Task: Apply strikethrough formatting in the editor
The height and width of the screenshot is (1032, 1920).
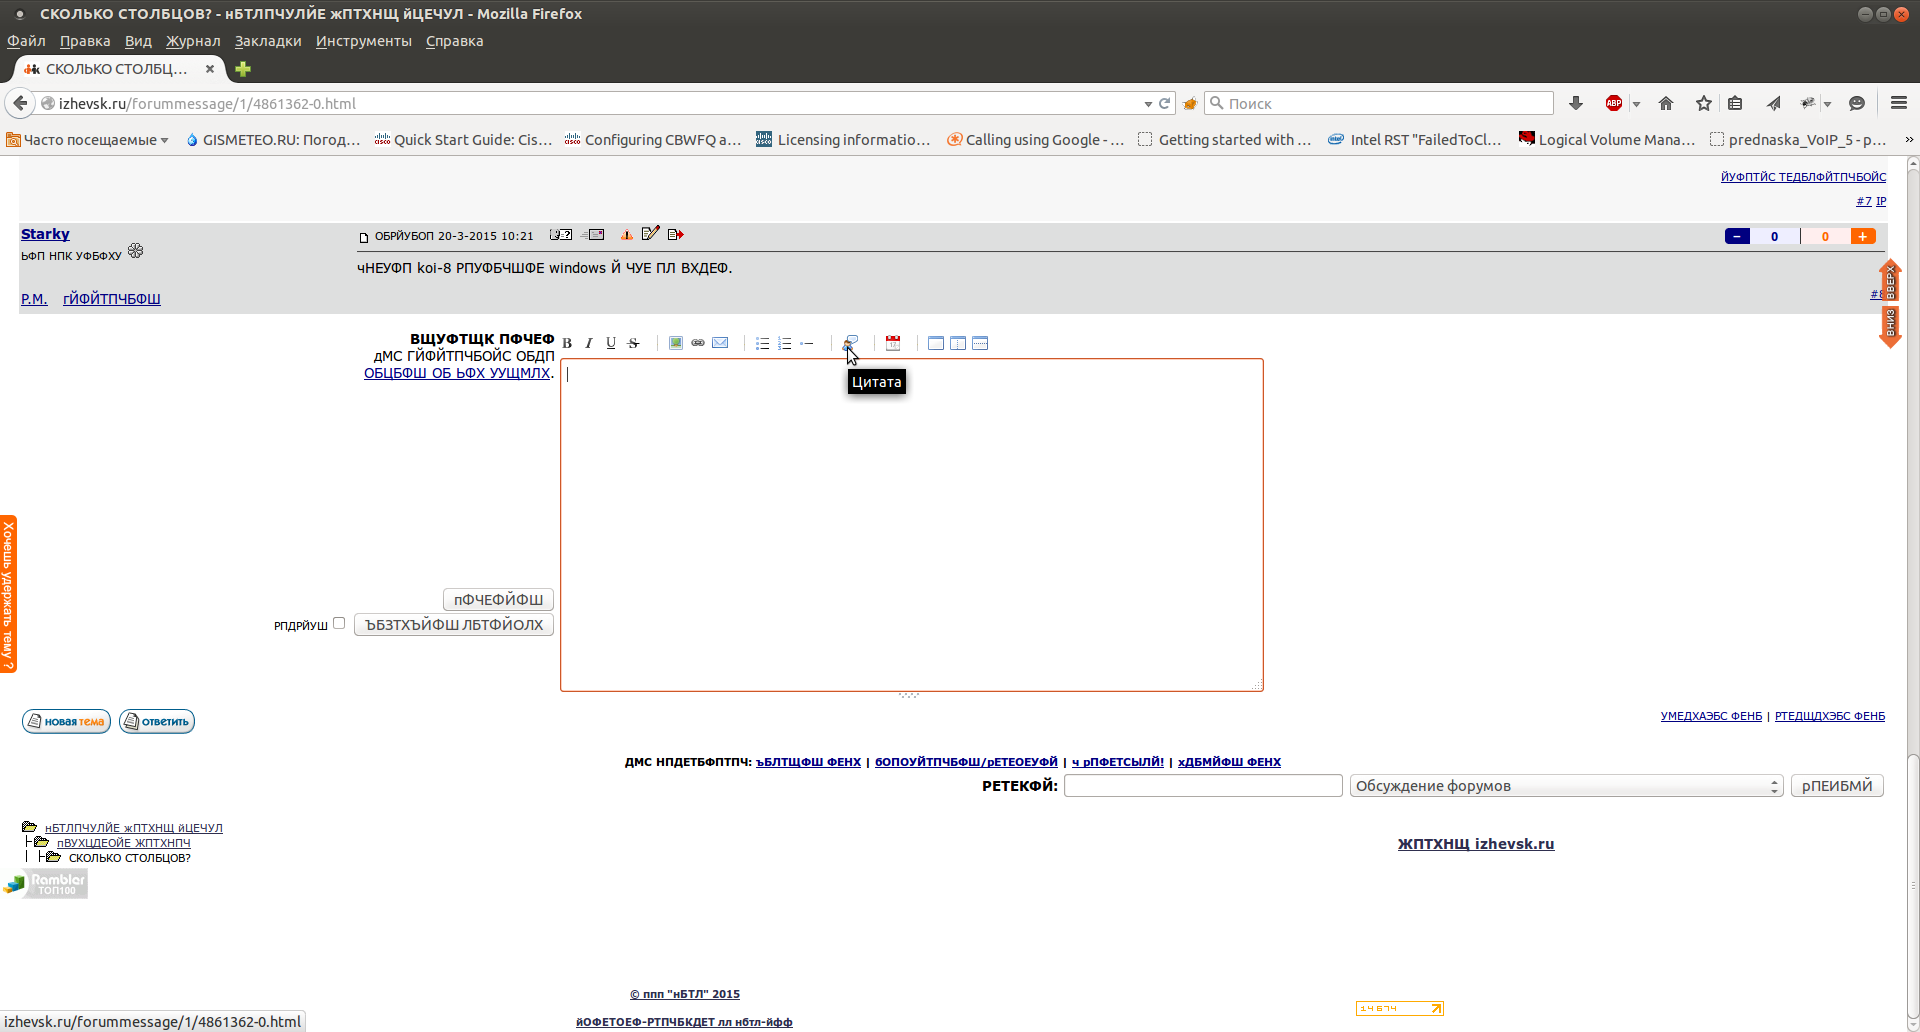Action: (633, 343)
